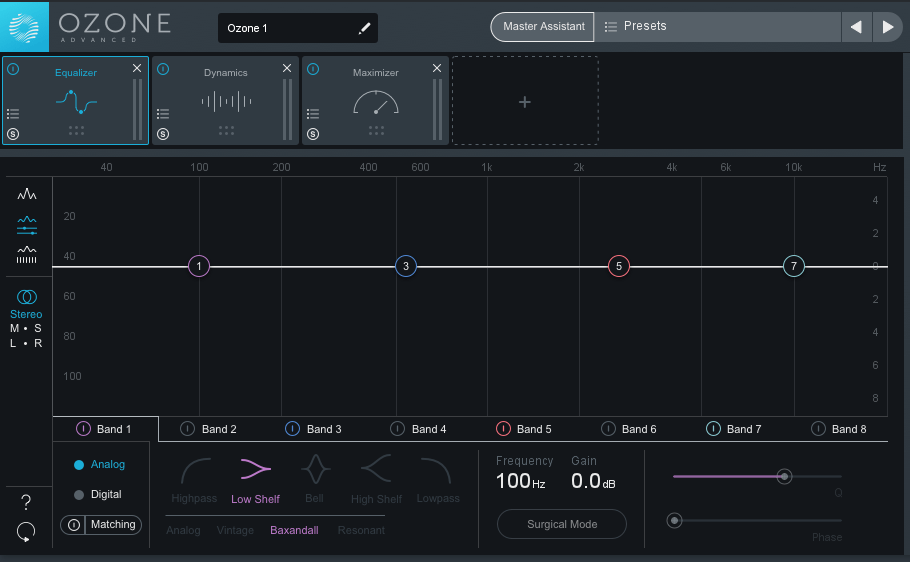Image resolution: width=910 pixels, height=562 pixels.
Task: Open the Band 3 tab
Action: (323, 429)
